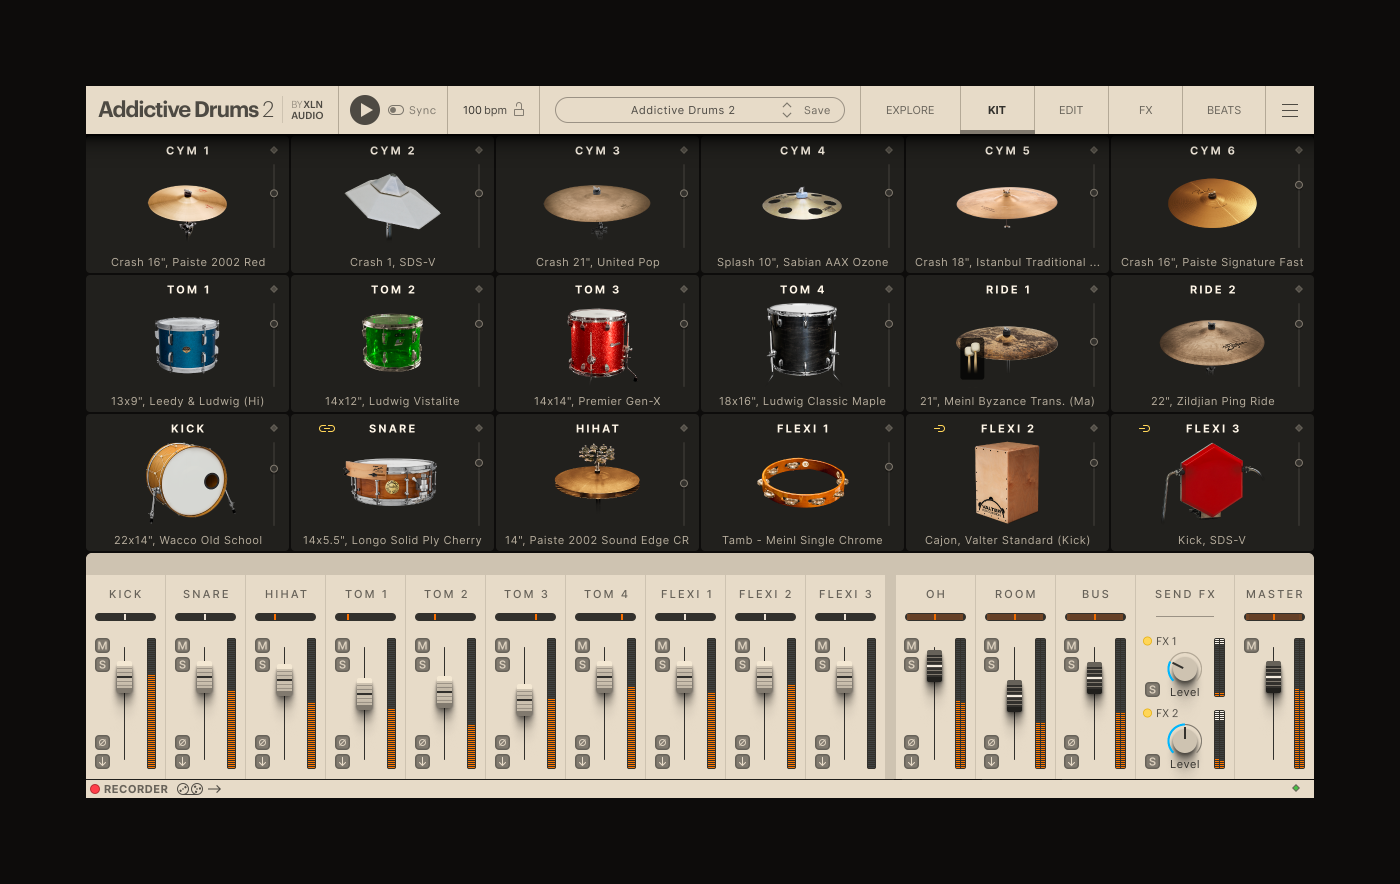Click the TOM 1 diamond menu icon
The height and width of the screenshot is (884, 1400).
click(x=274, y=289)
